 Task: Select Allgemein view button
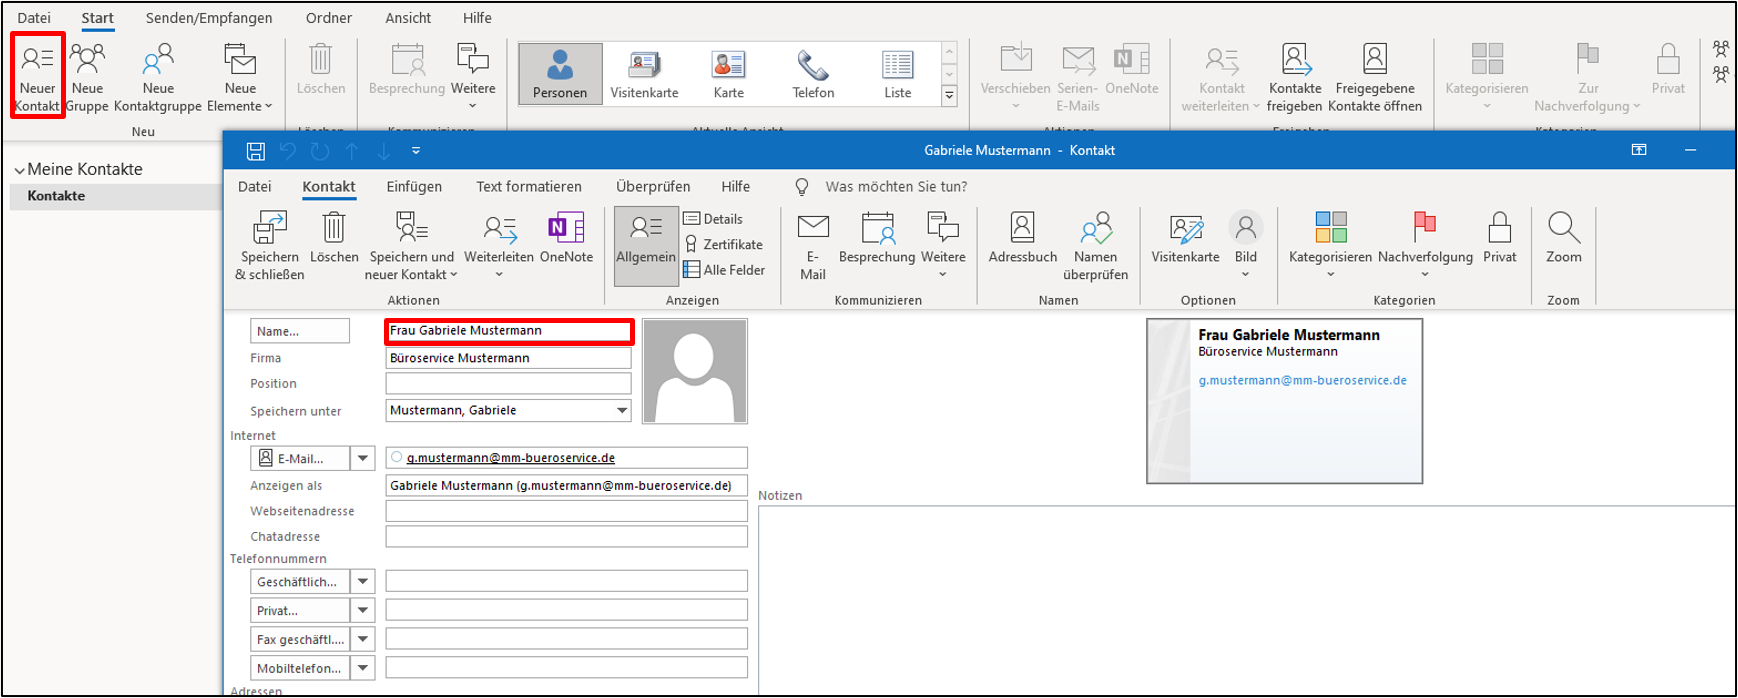pos(646,246)
